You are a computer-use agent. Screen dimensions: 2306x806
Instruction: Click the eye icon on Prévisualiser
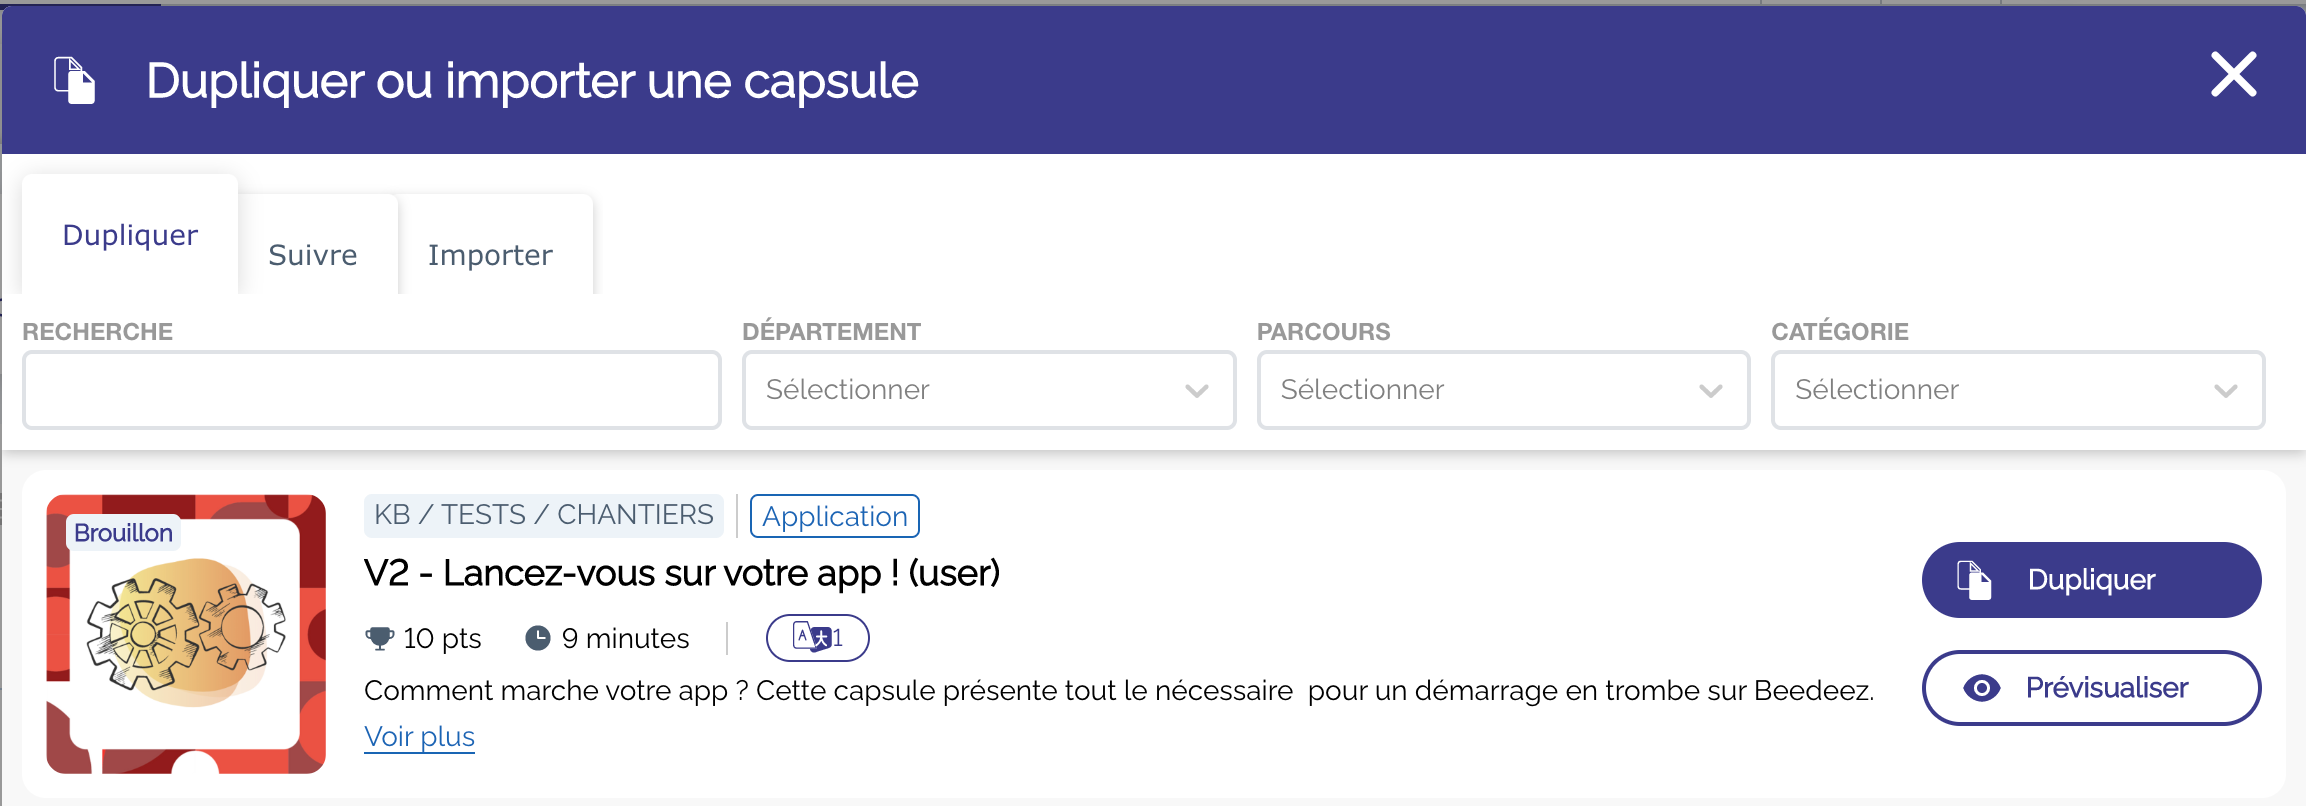coord(1981,688)
